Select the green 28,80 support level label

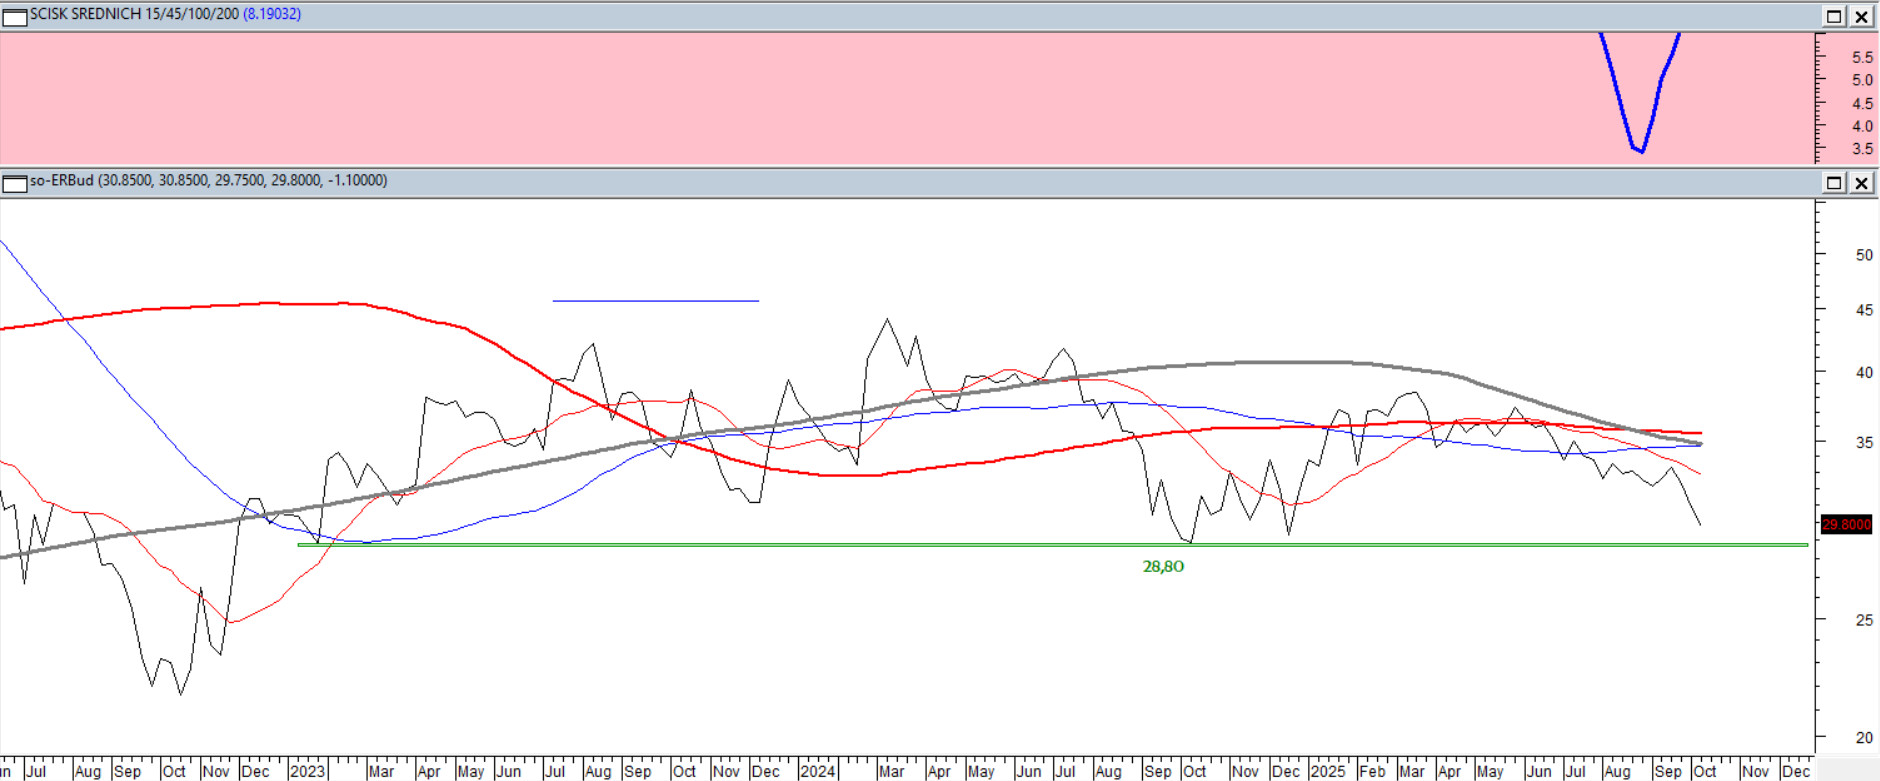(x=1163, y=567)
